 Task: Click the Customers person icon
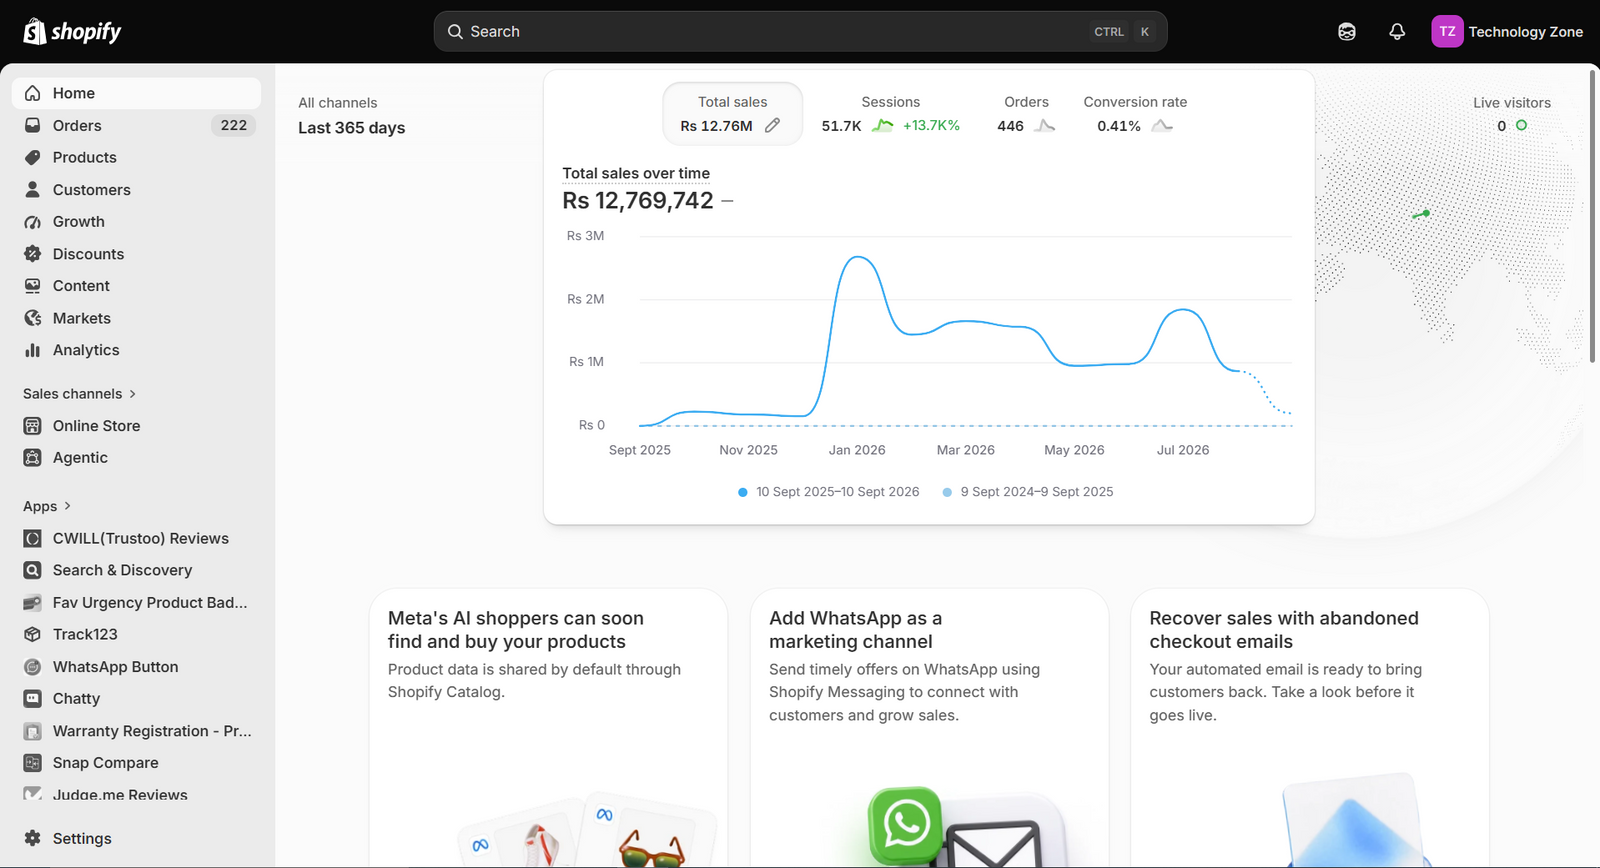click(33, 189)
